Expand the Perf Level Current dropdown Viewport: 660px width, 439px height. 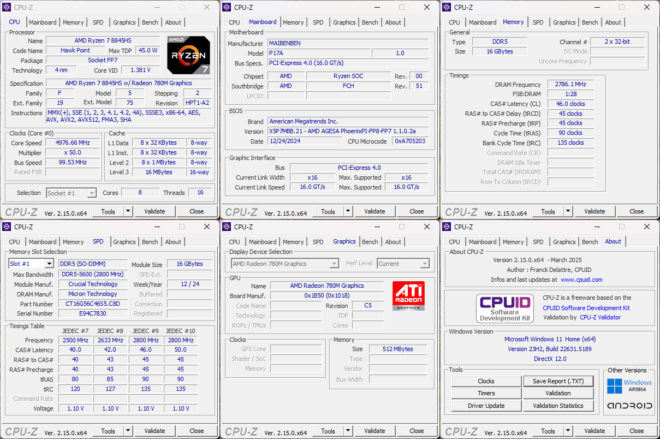424,263
